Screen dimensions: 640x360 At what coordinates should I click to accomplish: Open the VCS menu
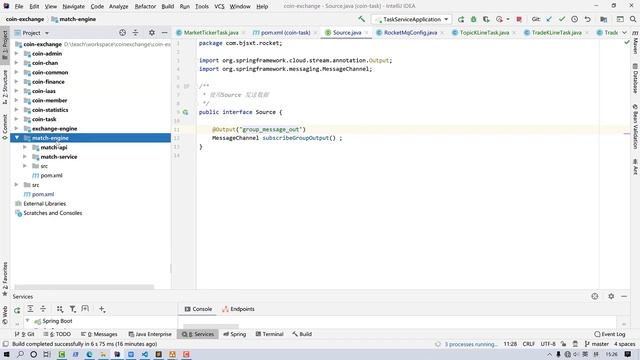point(219,7)
